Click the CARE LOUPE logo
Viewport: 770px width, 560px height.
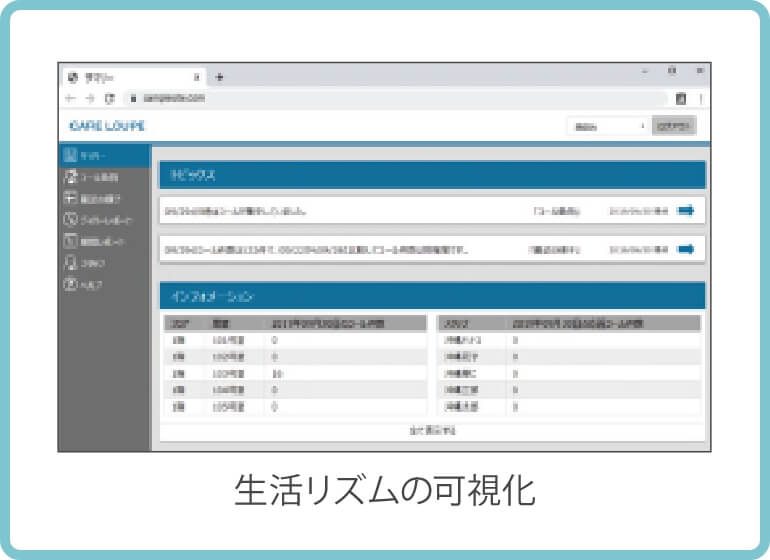[107, 126]
